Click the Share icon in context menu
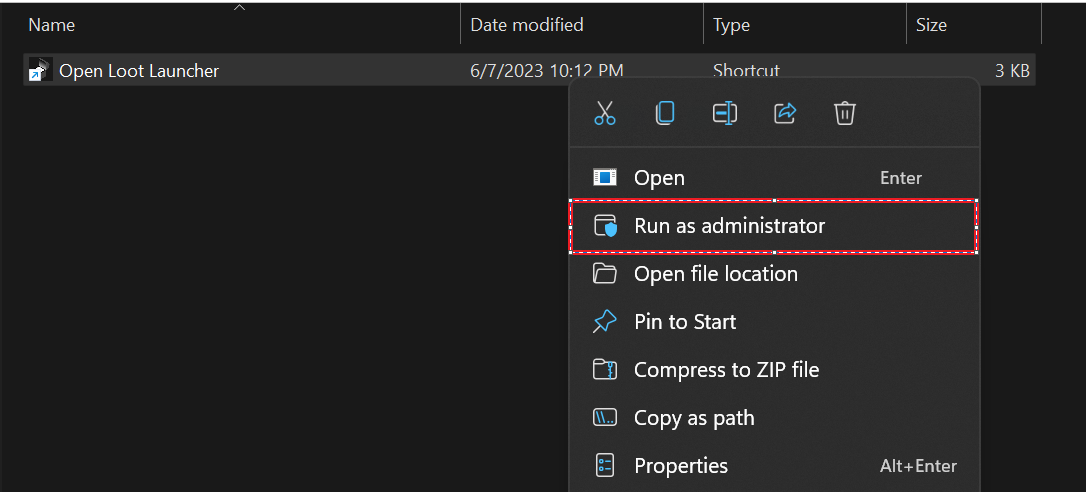This screenshot has width=1086, height=492. click(x=785, y=113)
